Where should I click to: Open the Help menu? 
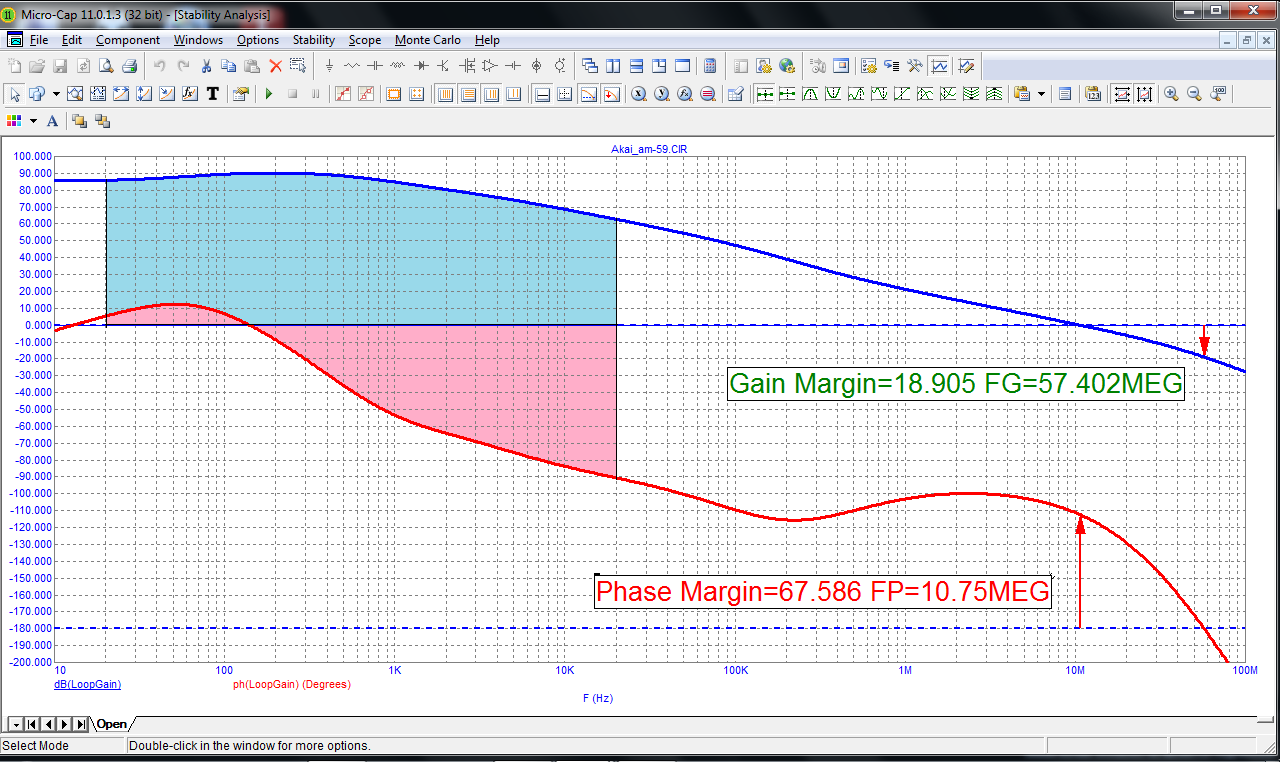(488, 40)
